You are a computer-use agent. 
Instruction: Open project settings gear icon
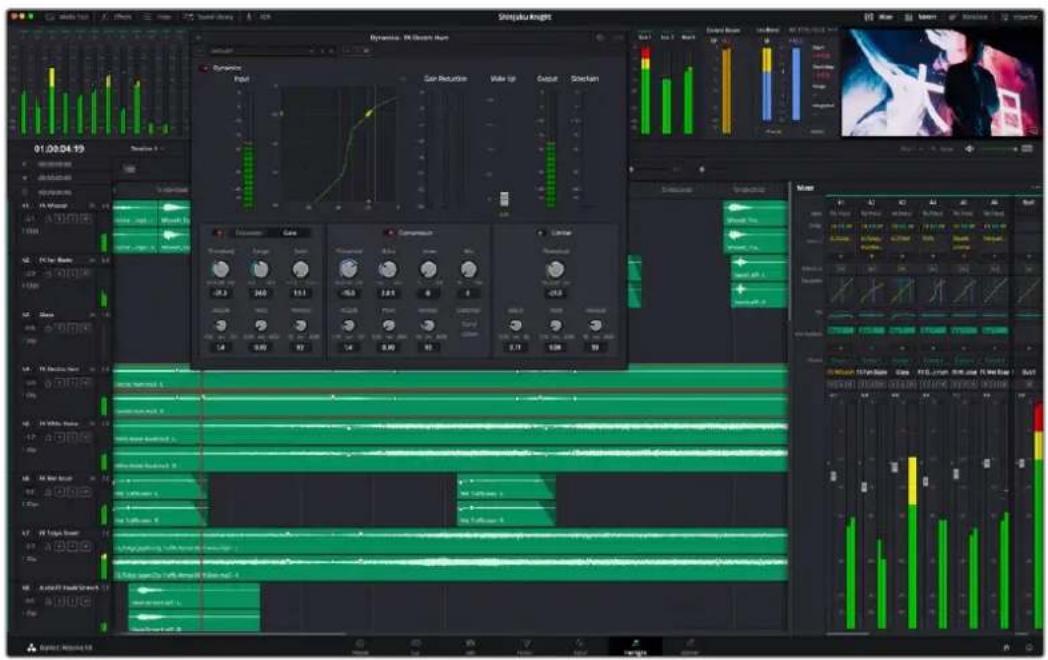[x=1030, y=647]
